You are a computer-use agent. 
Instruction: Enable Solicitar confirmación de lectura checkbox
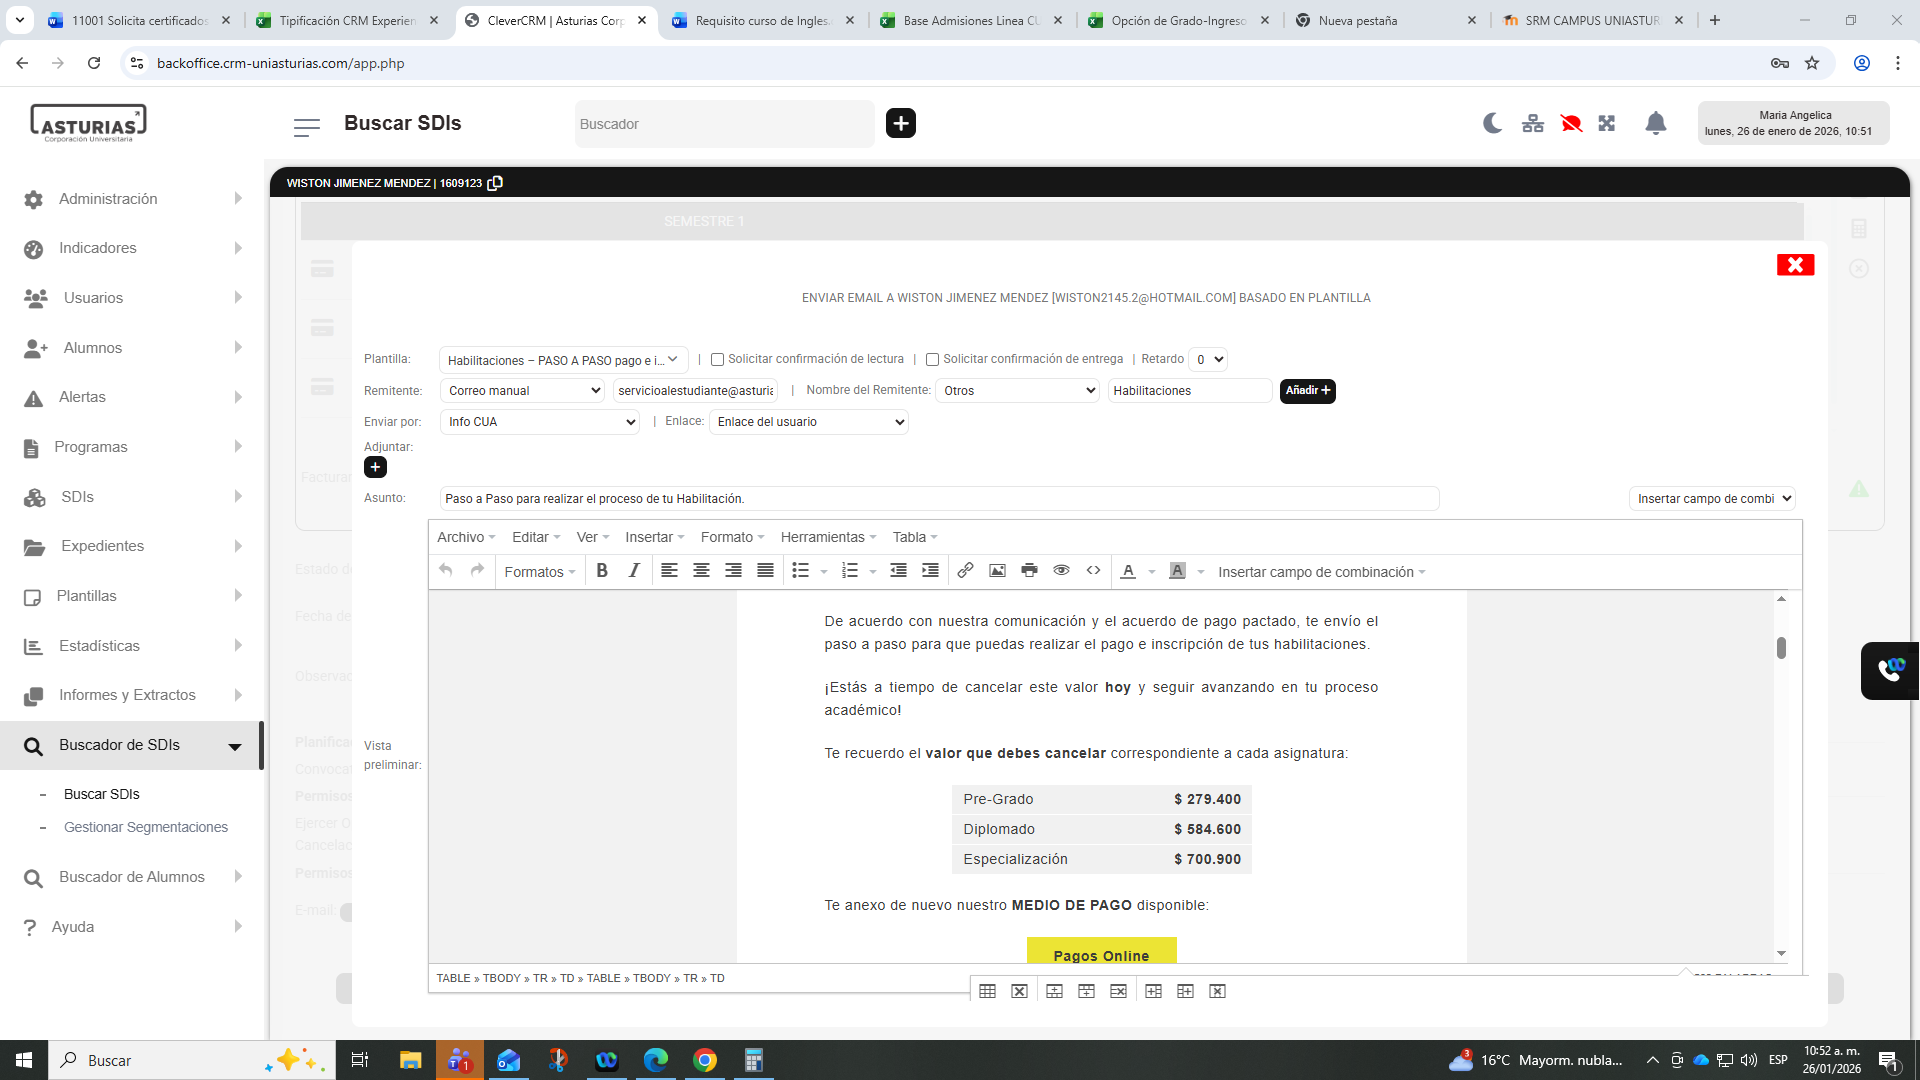coord(717,360)
